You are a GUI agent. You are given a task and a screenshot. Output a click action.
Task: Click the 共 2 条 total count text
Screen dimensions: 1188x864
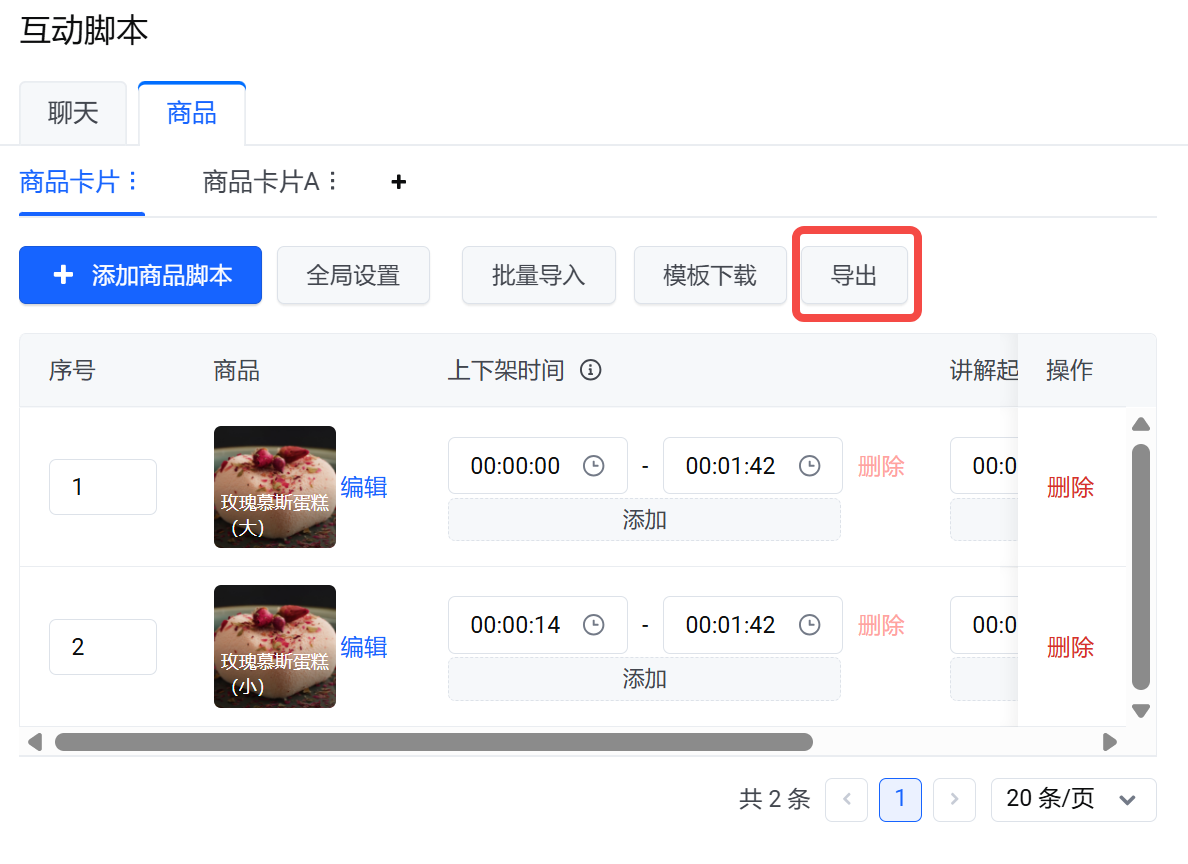click(775, 800)
